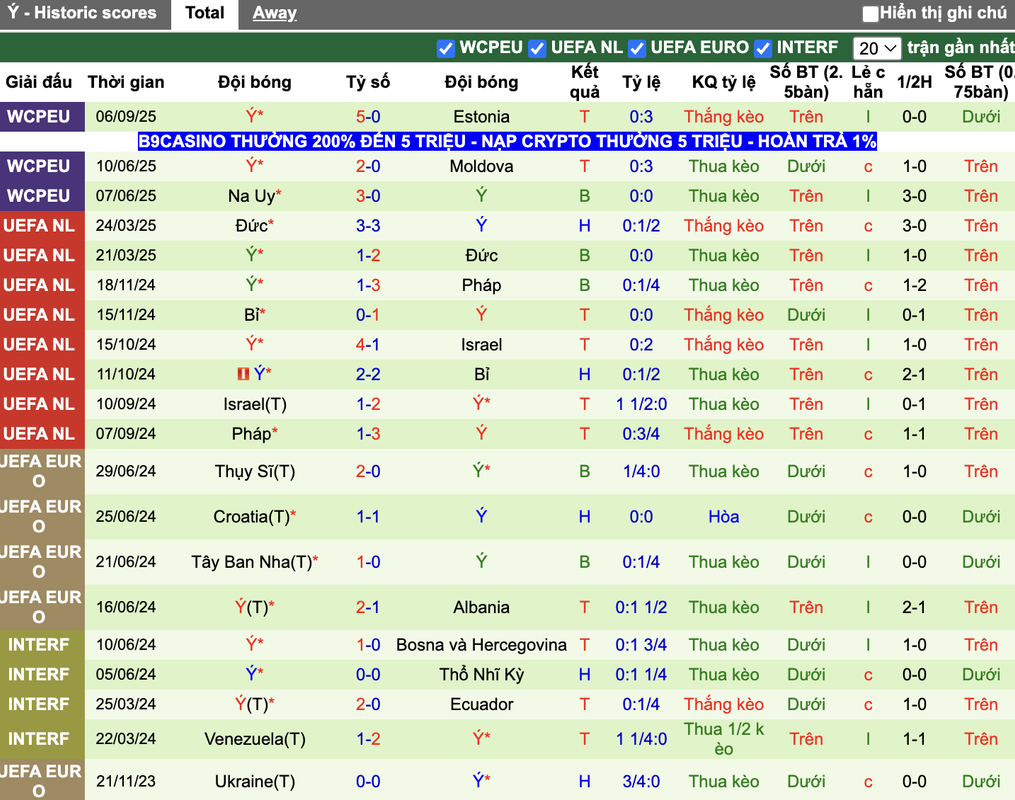The image size is (1015, 800).
Task: Click Venezuela(T) team name
Action: [x=254, y=739]
